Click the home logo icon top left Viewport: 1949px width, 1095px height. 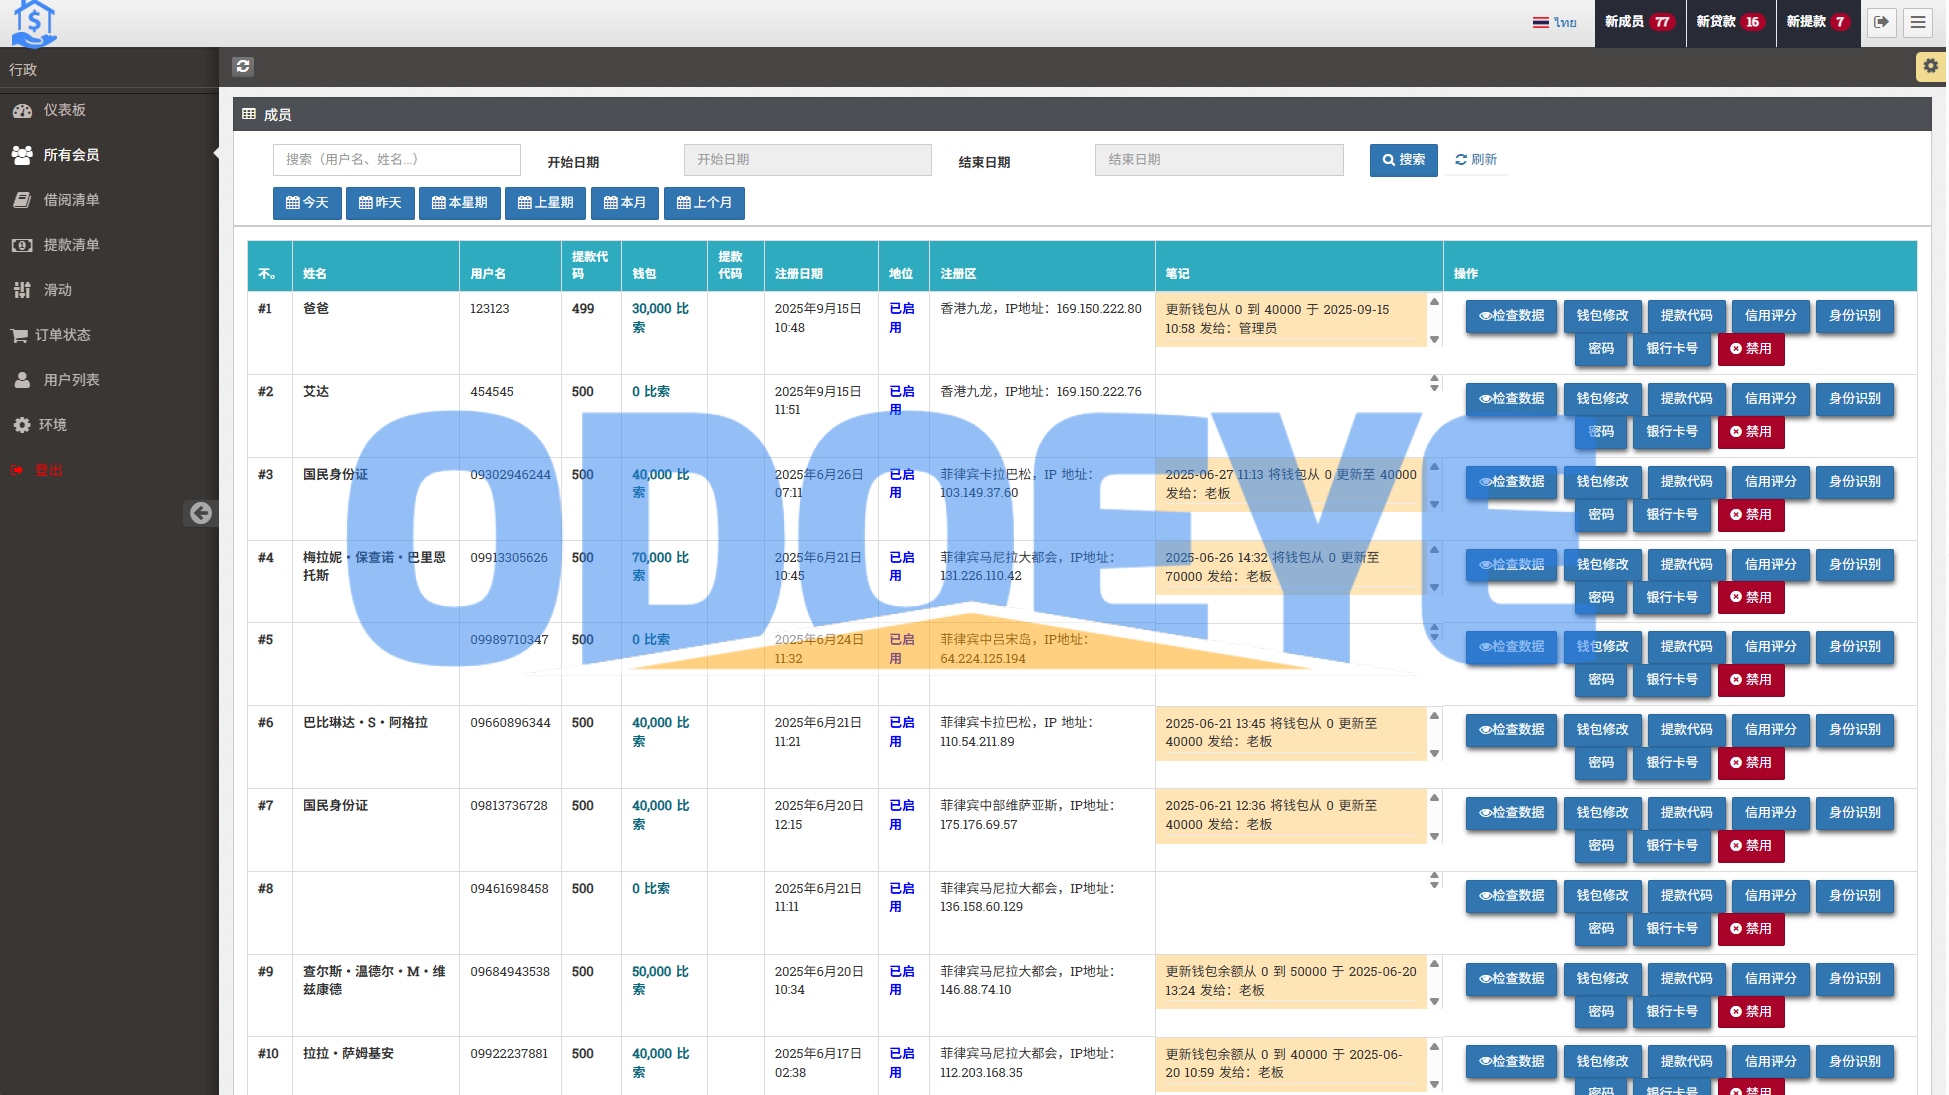pos(34,23)
